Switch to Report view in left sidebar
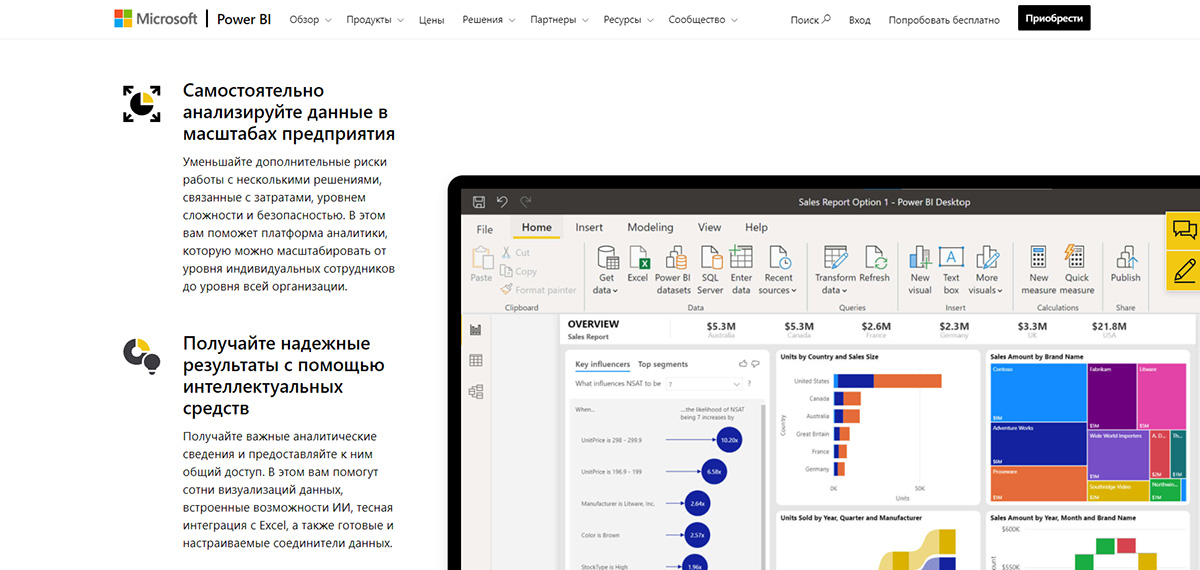 [476, 329]
